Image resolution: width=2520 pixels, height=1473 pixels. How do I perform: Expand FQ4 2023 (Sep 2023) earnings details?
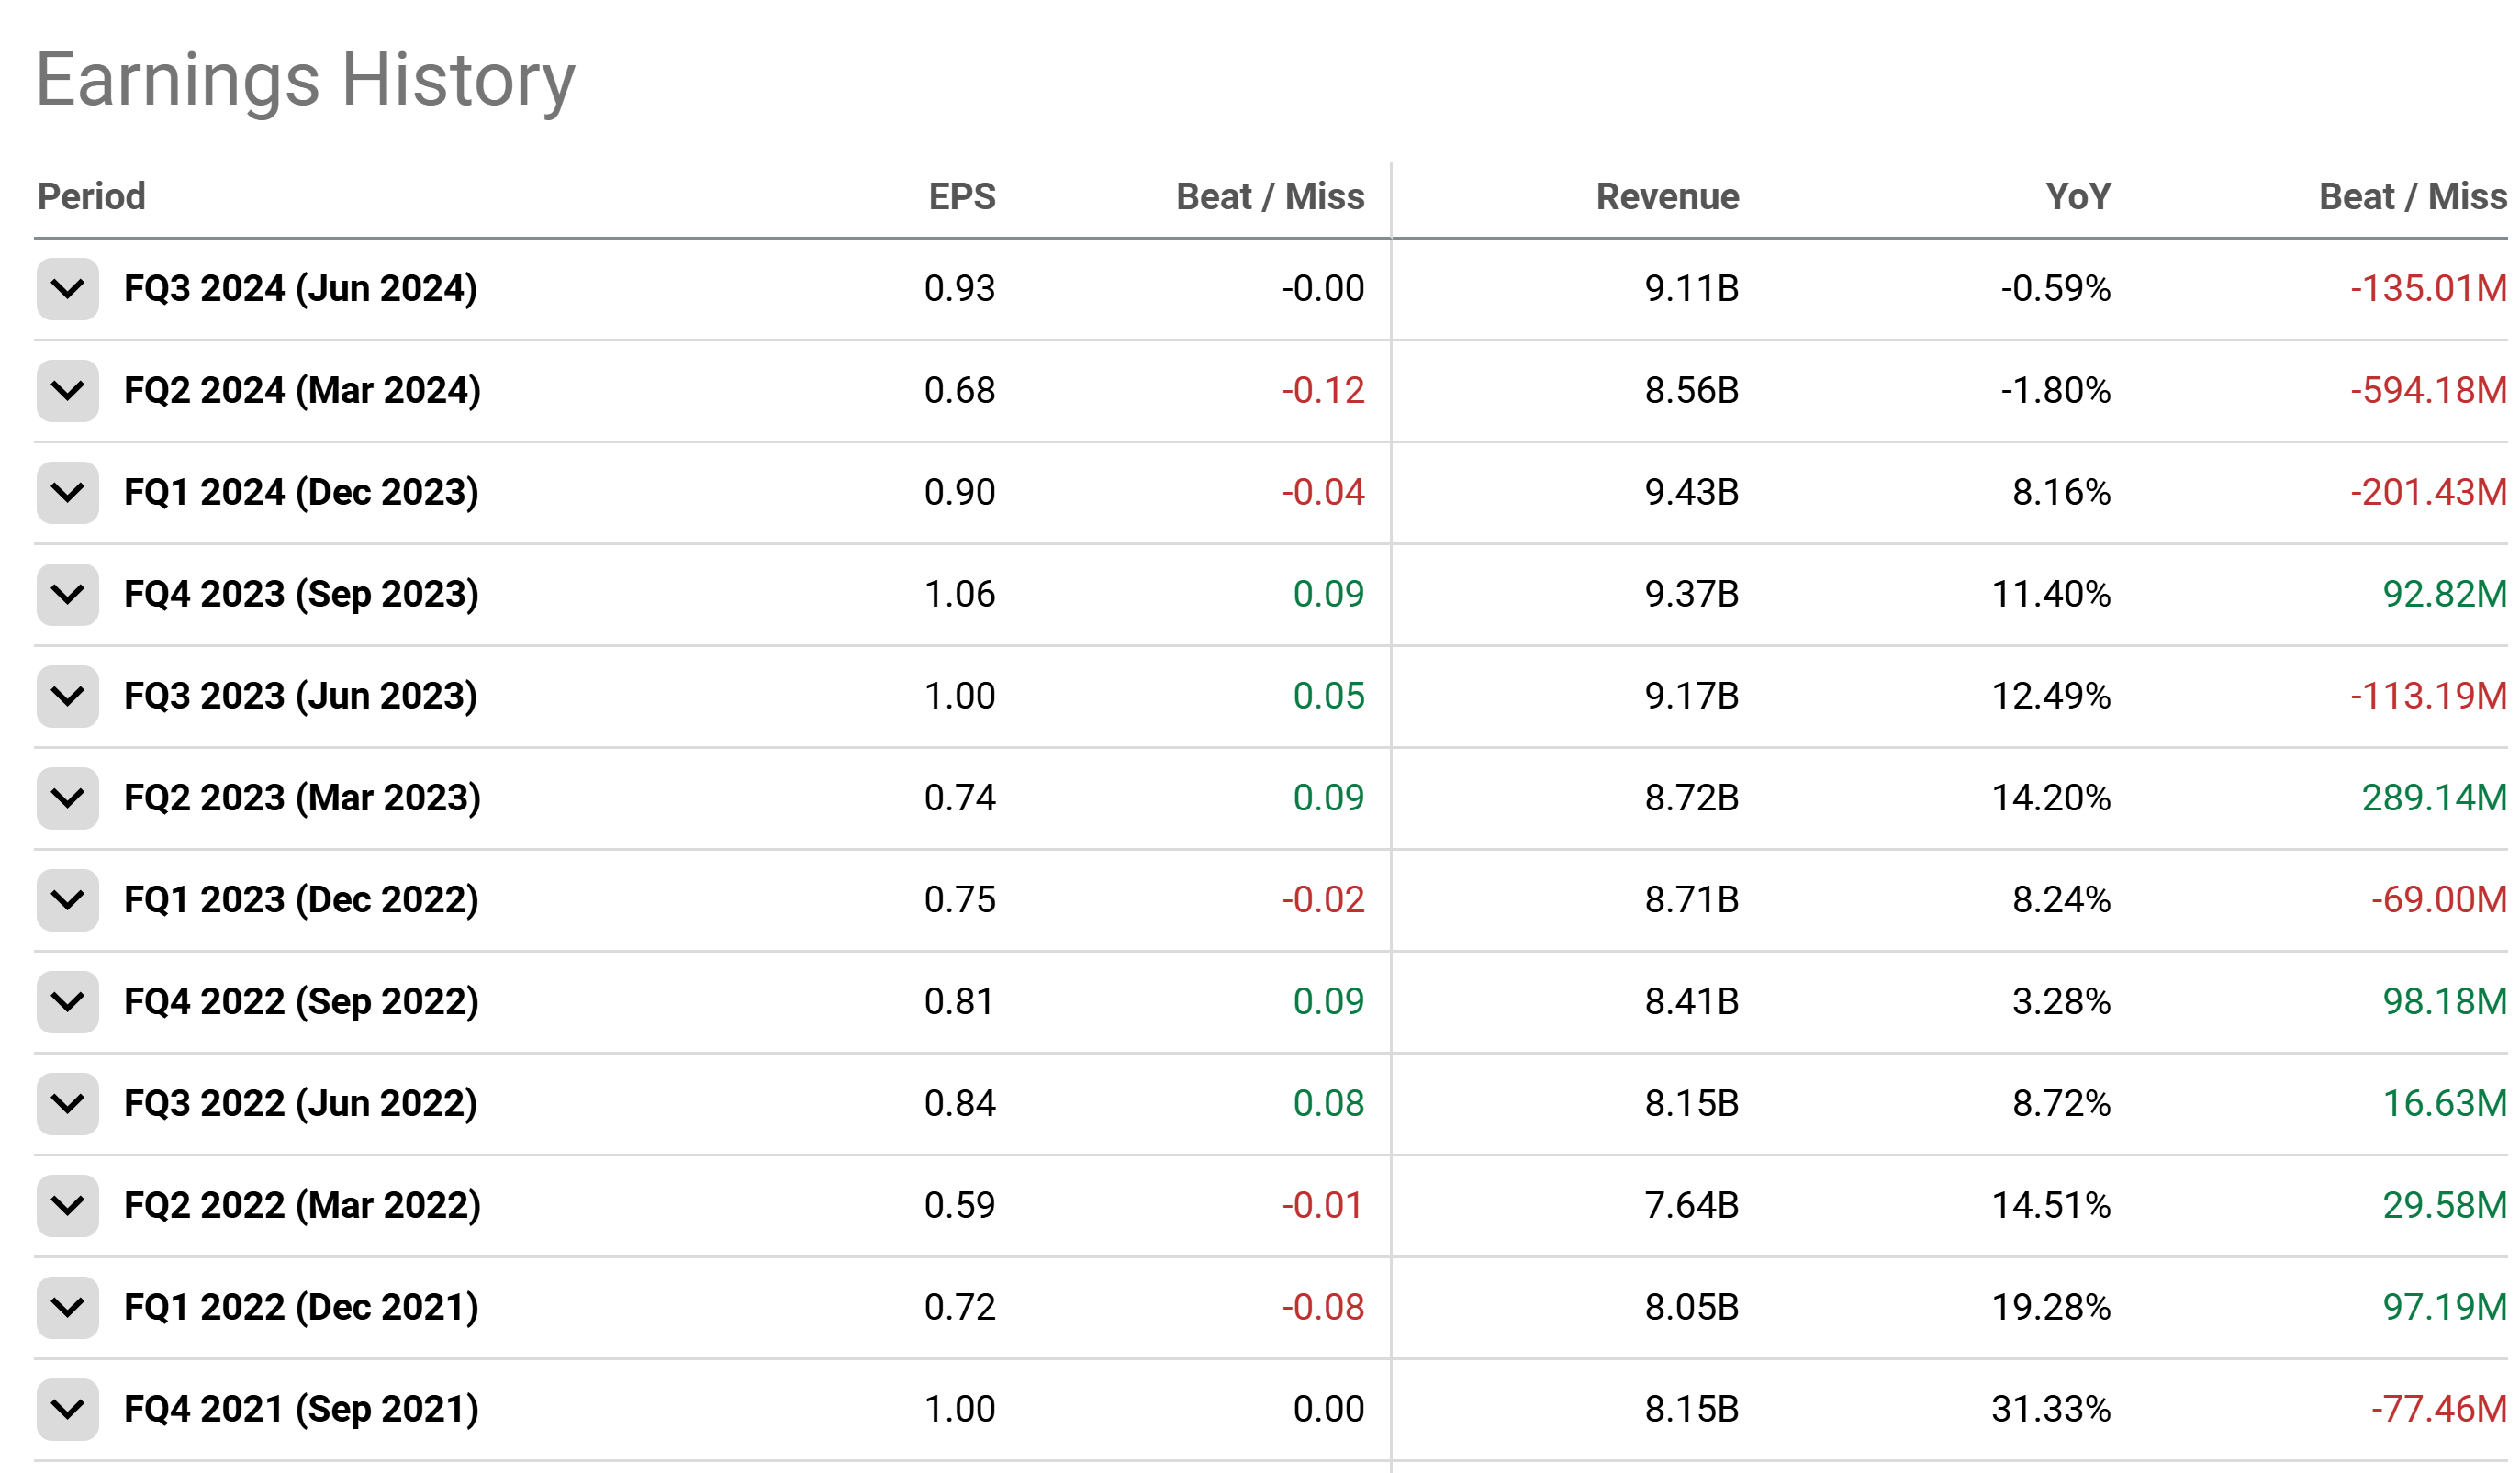[67, 595]
